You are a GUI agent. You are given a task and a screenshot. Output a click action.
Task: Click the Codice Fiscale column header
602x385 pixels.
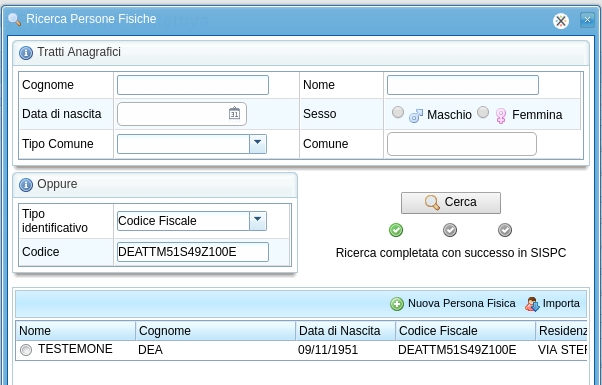point(465,331)
